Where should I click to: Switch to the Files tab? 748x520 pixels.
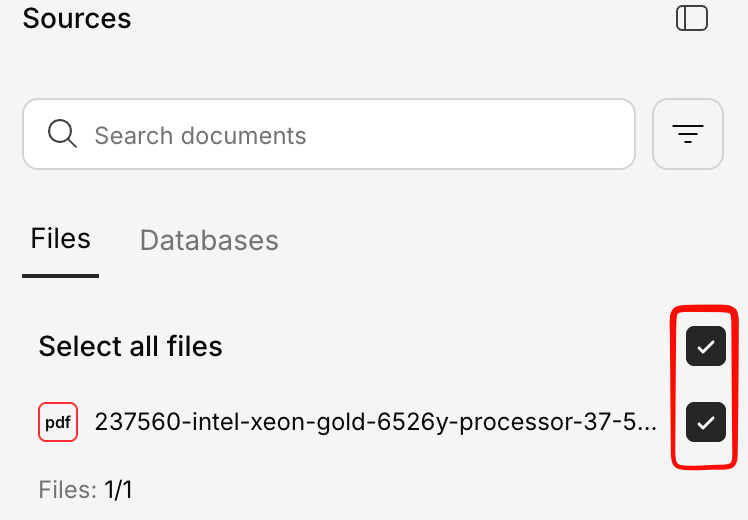(x=61, y=239)
